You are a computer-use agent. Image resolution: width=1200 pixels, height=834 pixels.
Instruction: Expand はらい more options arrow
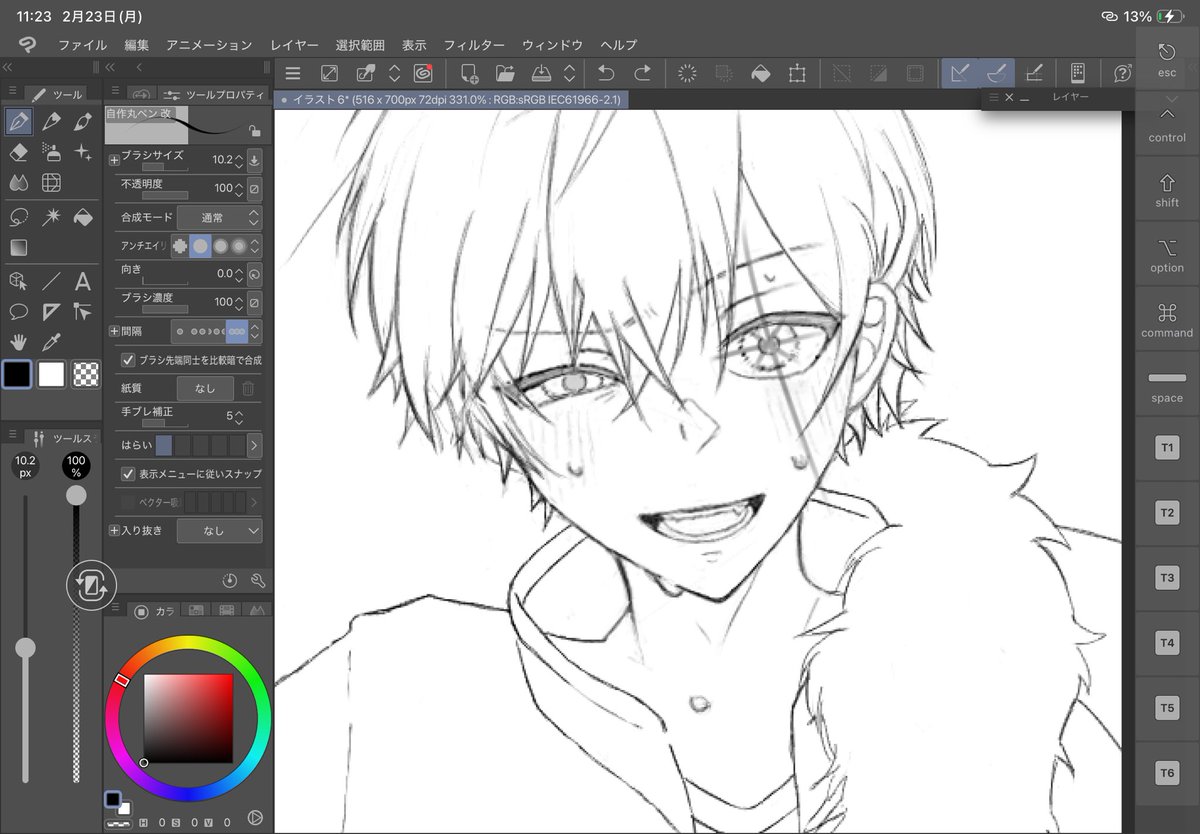pyautogui.click(x=254, y=445)
